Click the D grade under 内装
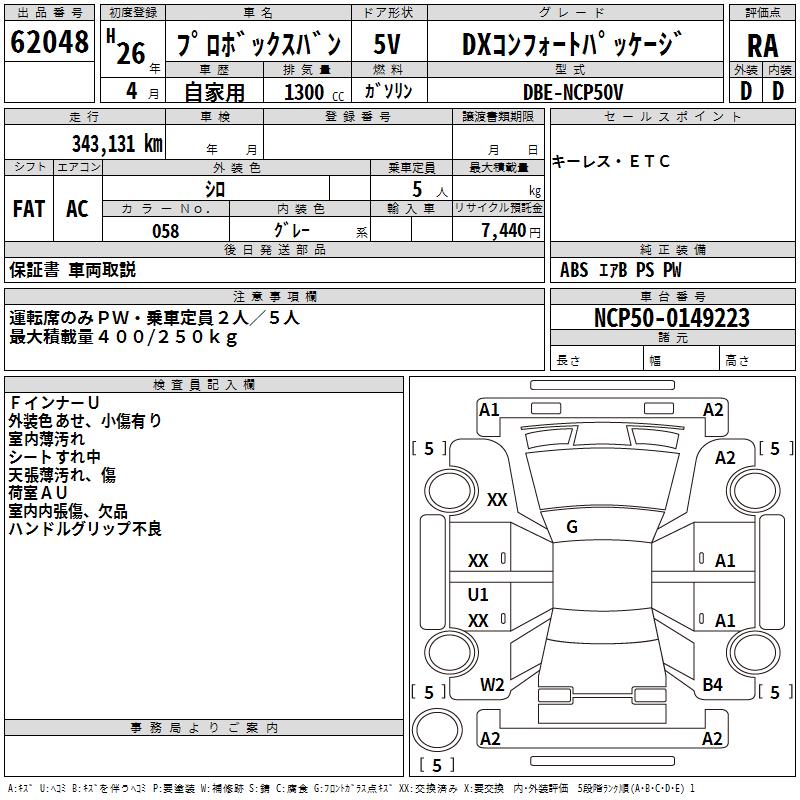This screenshot has height=800, width=800. (x=778, y=91)
